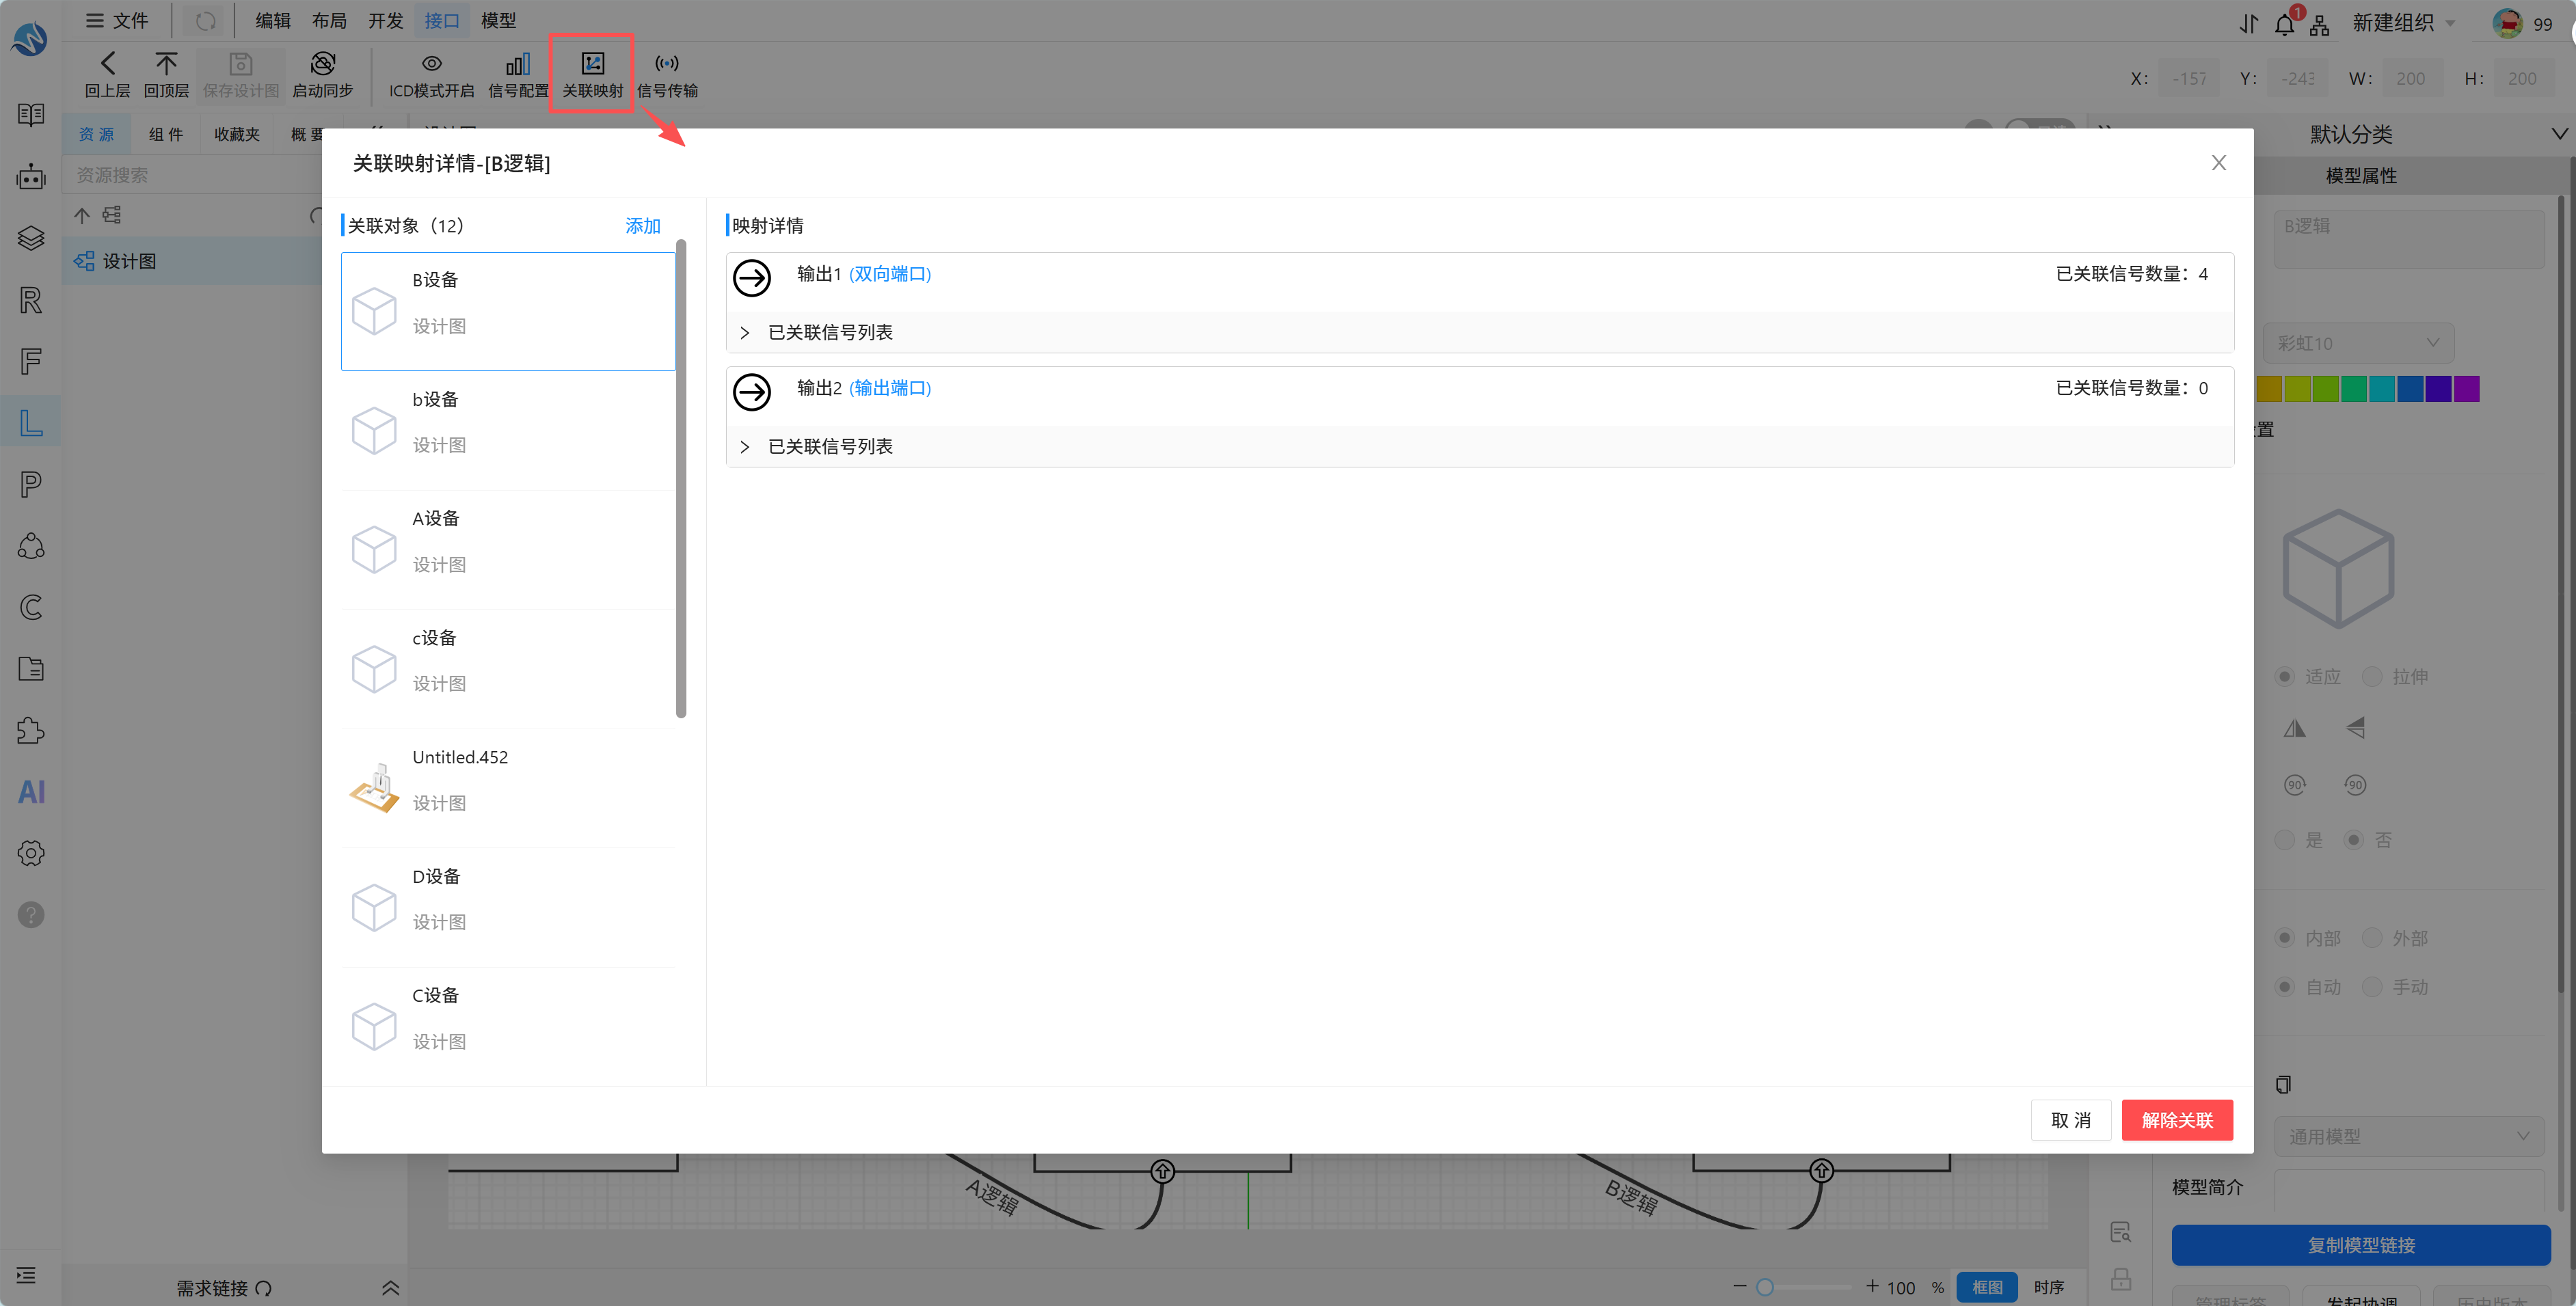Open the 编辑 menu
The width and height of the screenshot is (2576, 1306).
click(272, 20)
